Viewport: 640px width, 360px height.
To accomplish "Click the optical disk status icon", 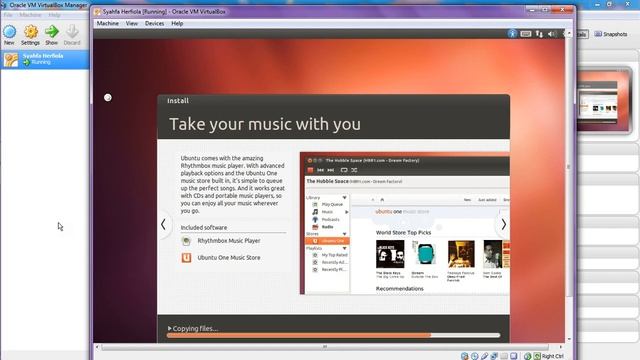I will 474,356.
